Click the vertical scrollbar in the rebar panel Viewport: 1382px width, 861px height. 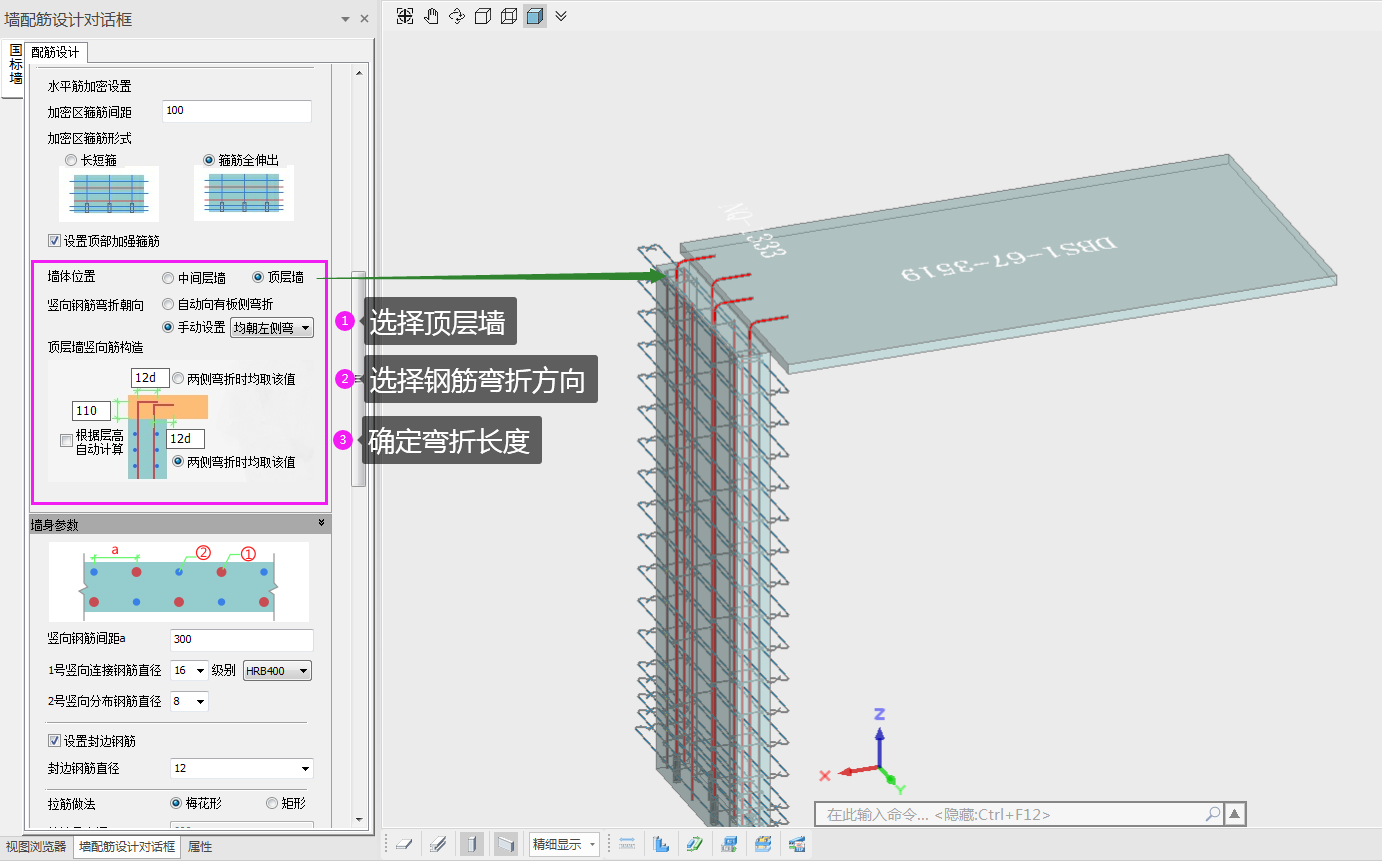[358, 380]
